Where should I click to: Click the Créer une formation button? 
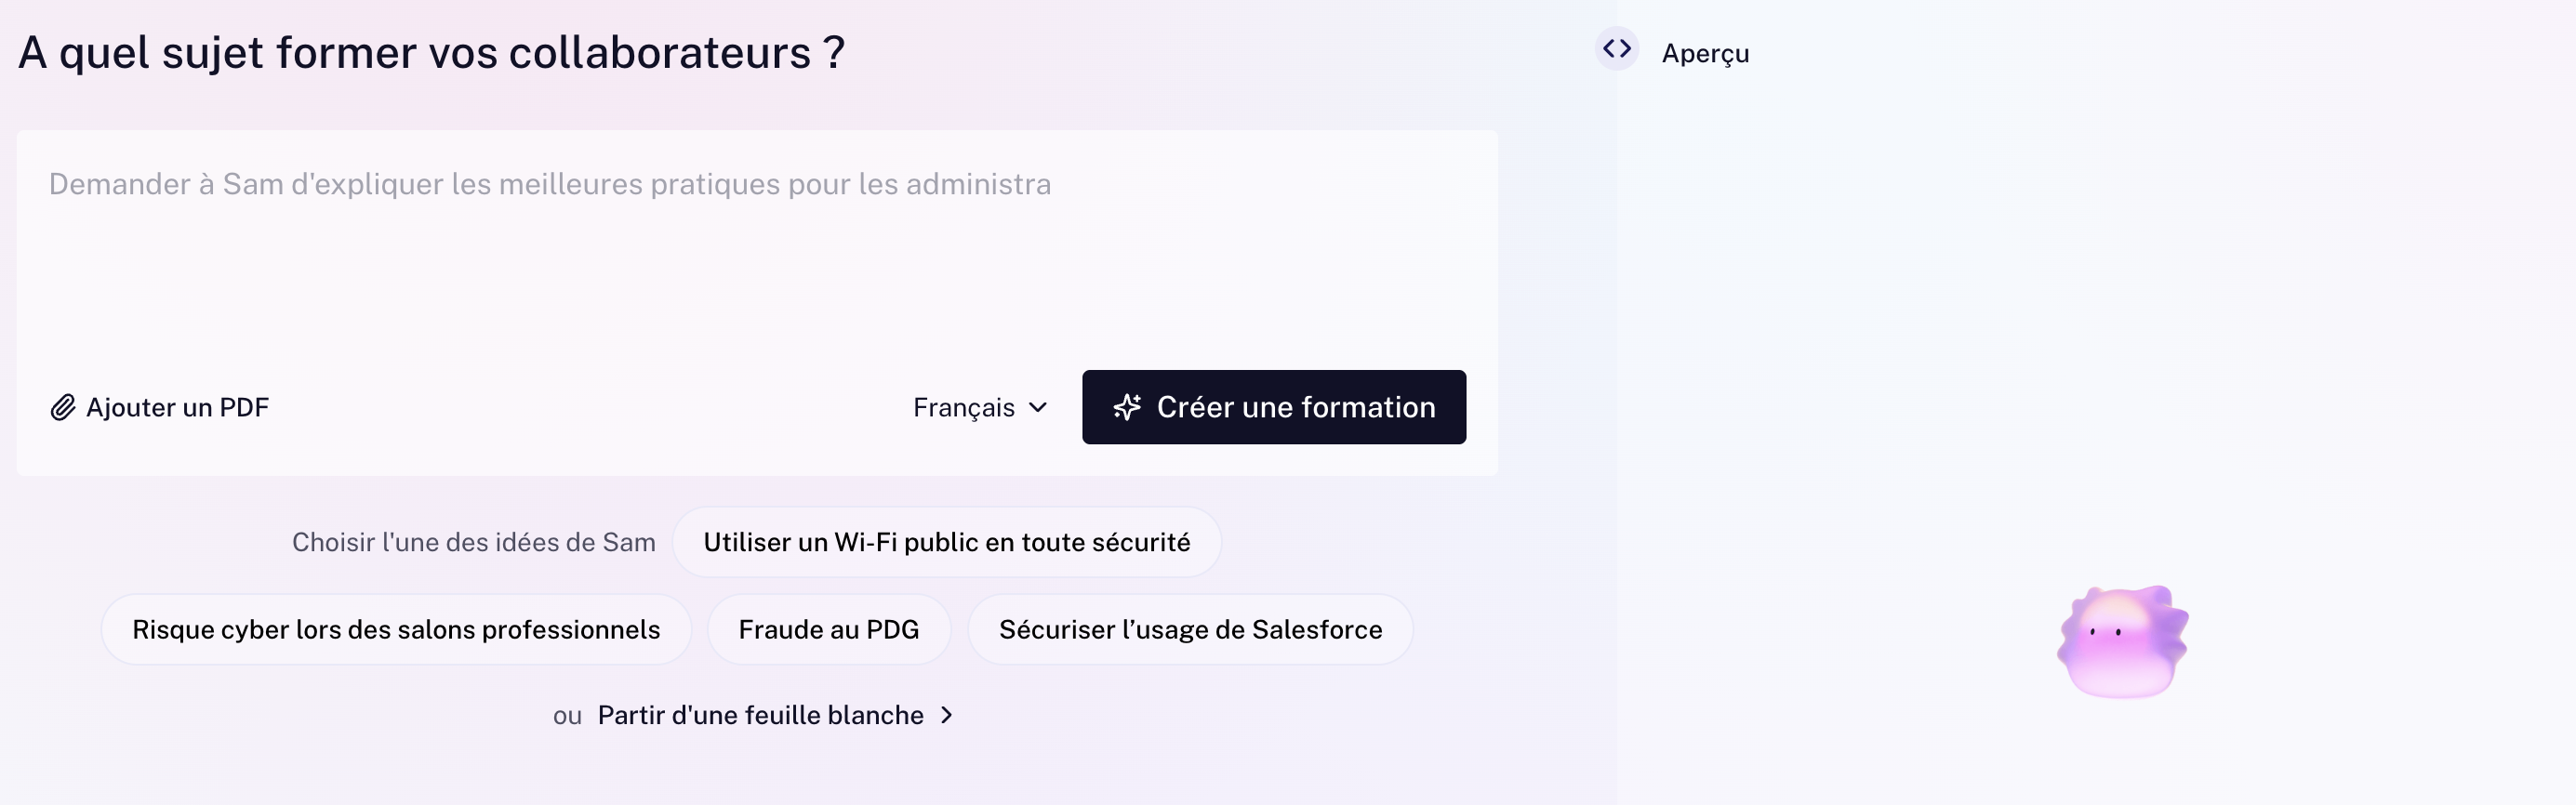(1274, 407)
